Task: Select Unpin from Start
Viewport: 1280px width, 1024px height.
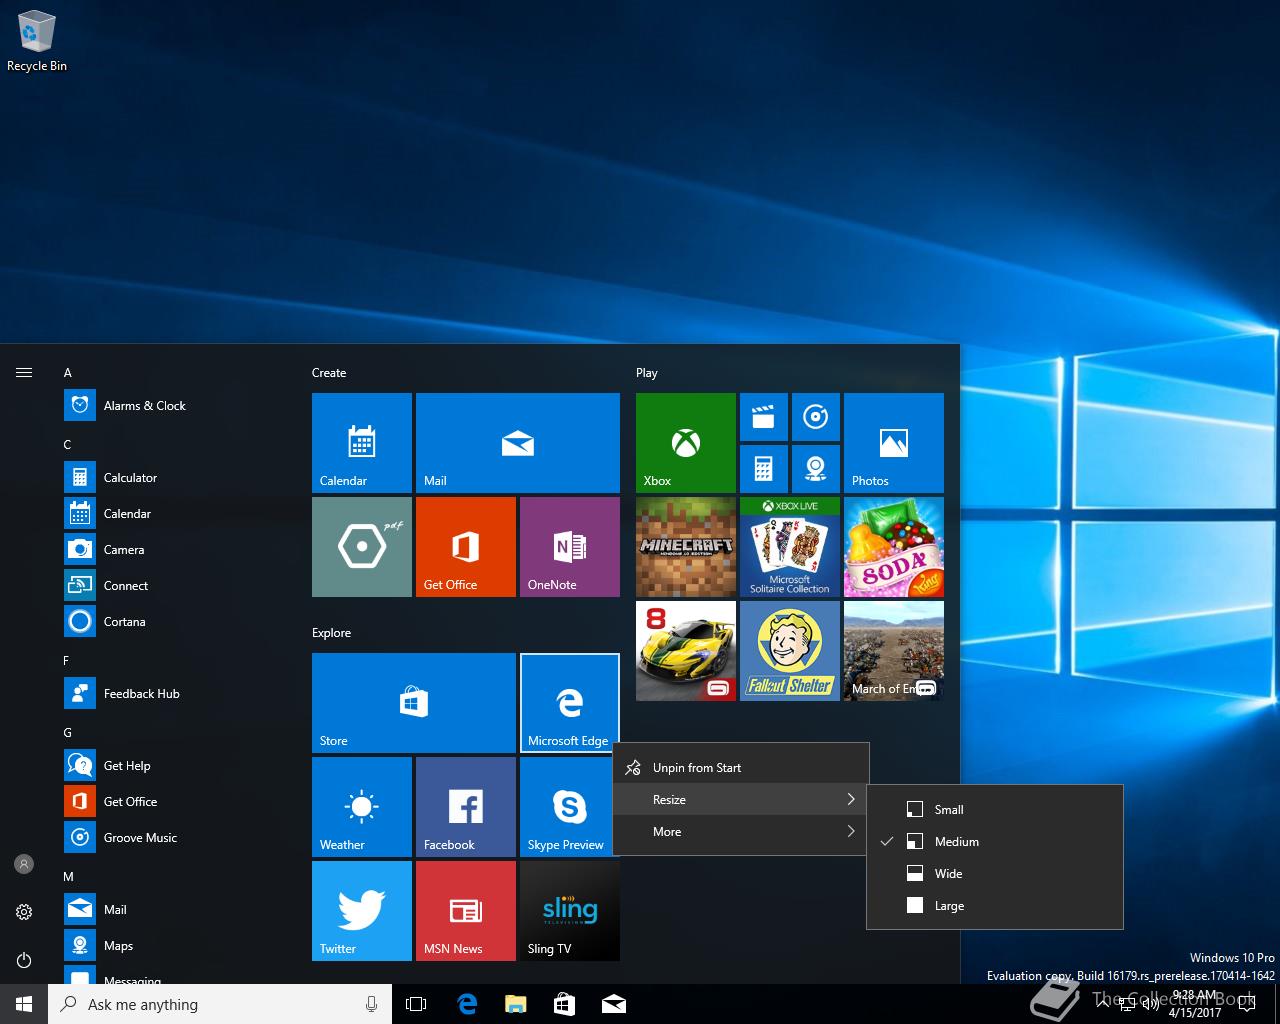Action: (x=741, y=768)
